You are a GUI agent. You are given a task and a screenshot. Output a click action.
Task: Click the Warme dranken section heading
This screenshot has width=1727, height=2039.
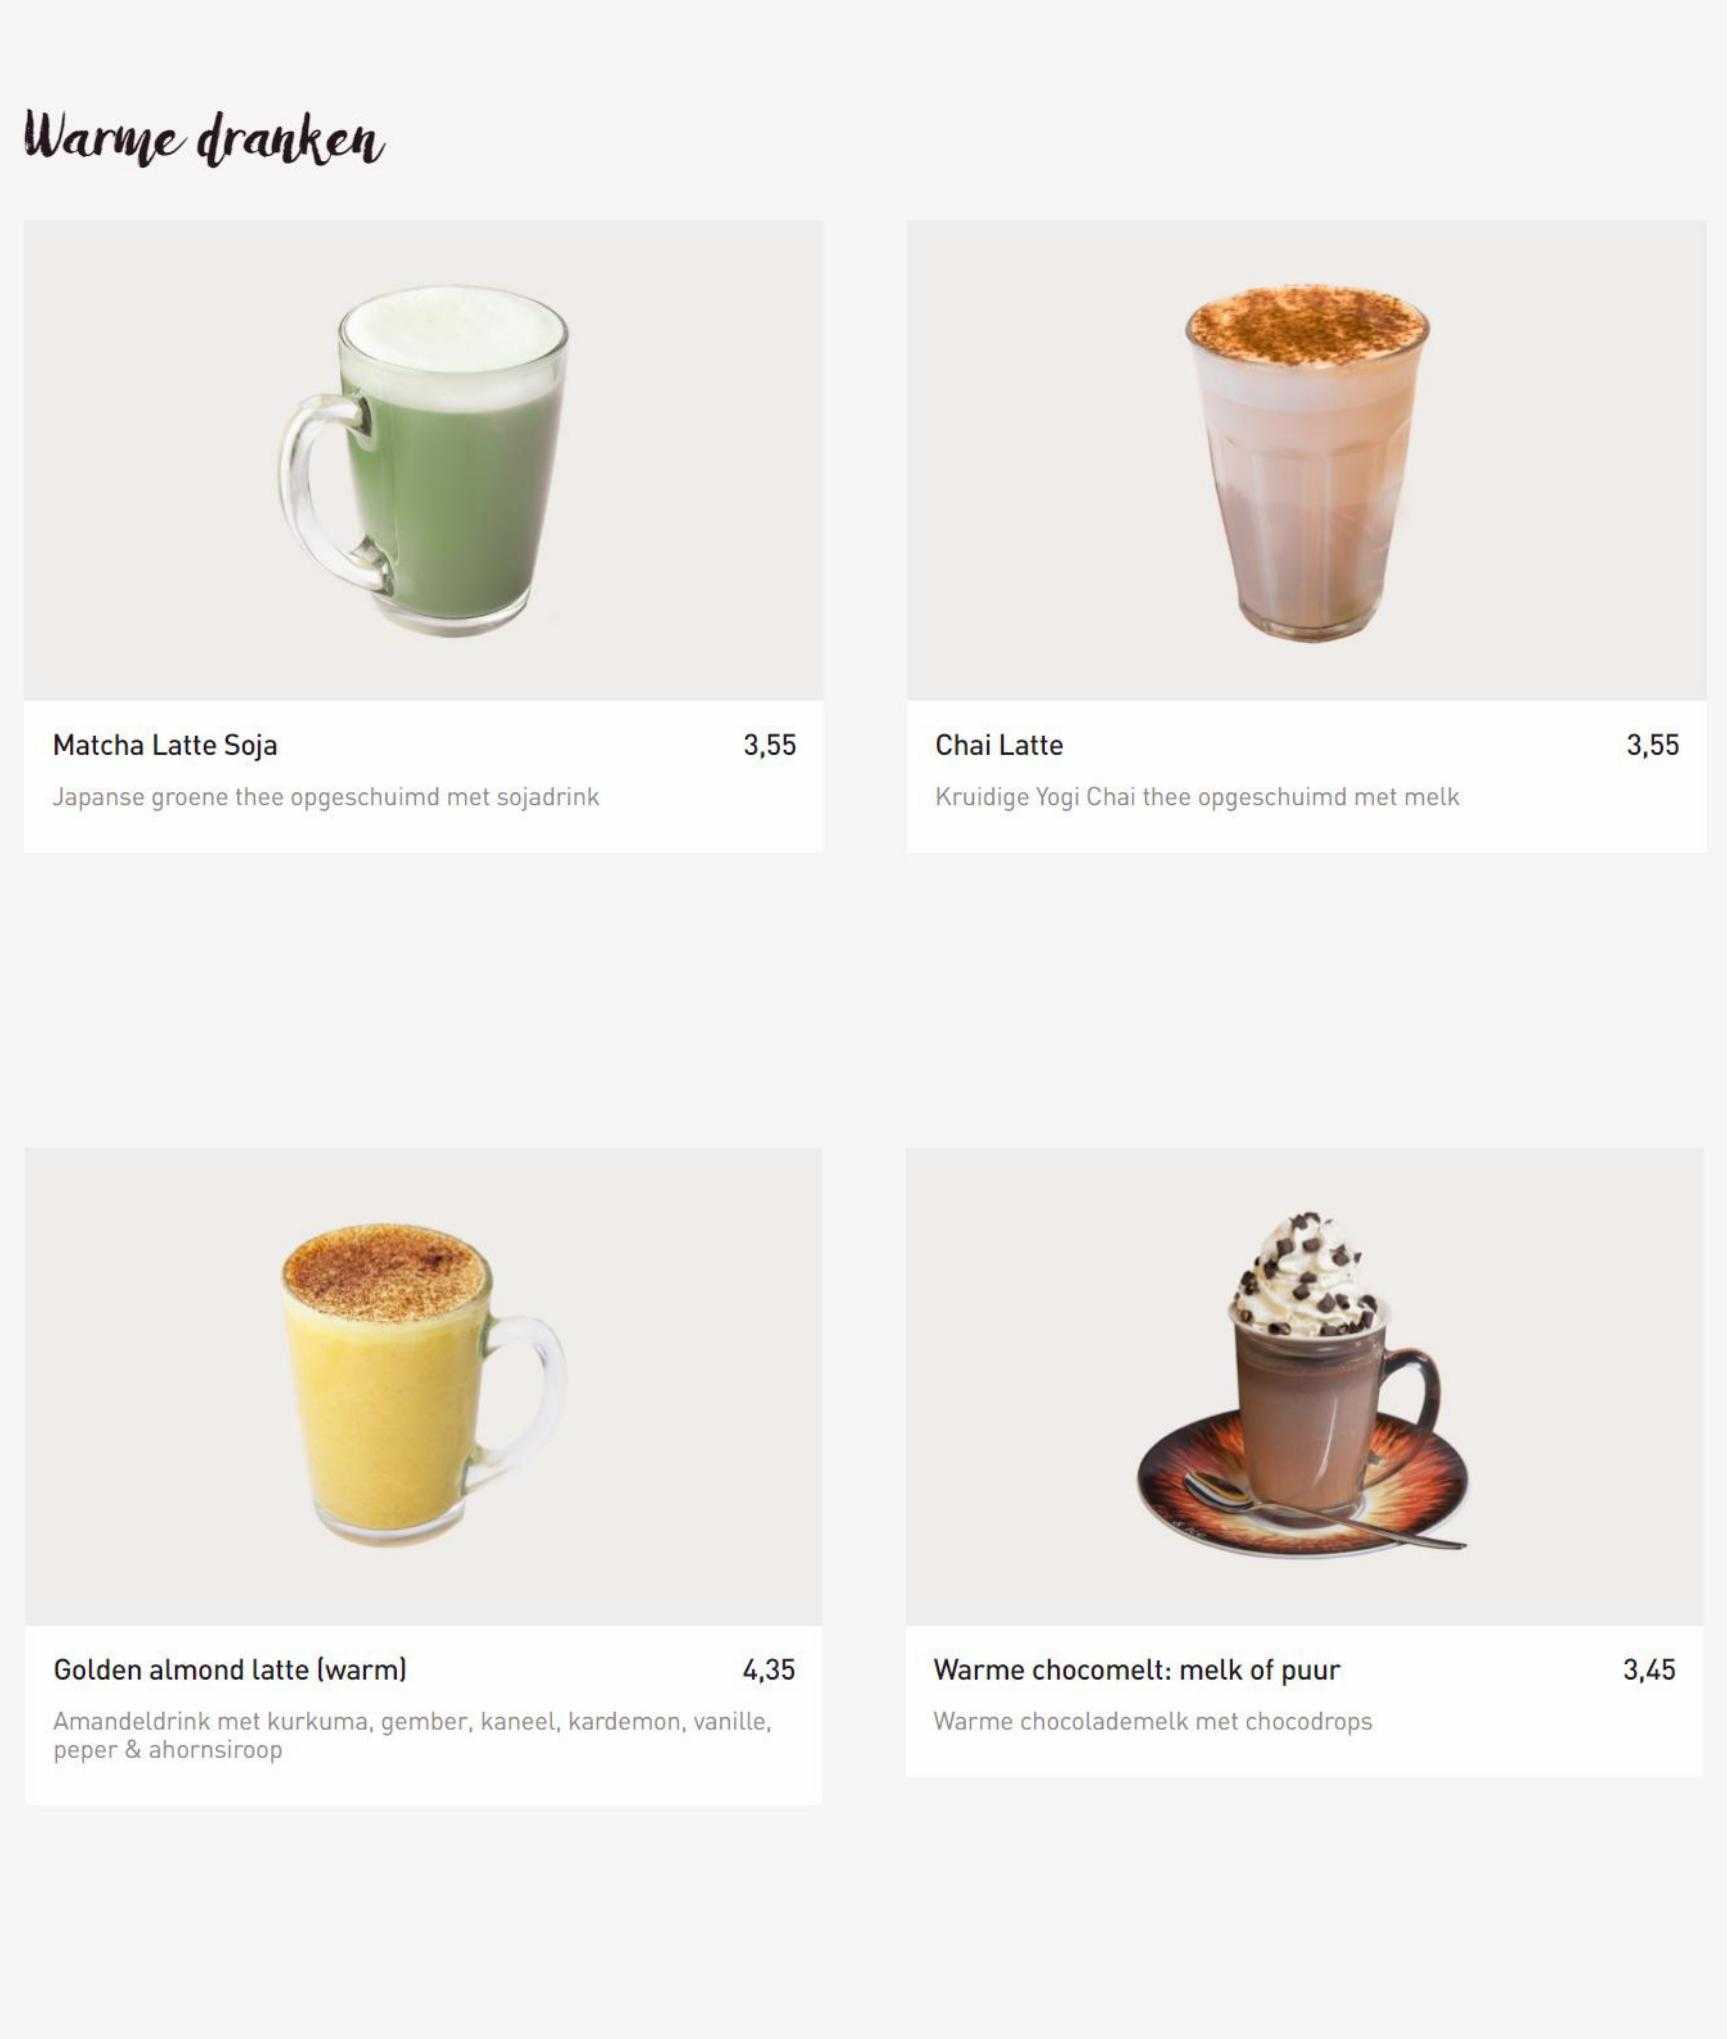click(x=205, y=139)
